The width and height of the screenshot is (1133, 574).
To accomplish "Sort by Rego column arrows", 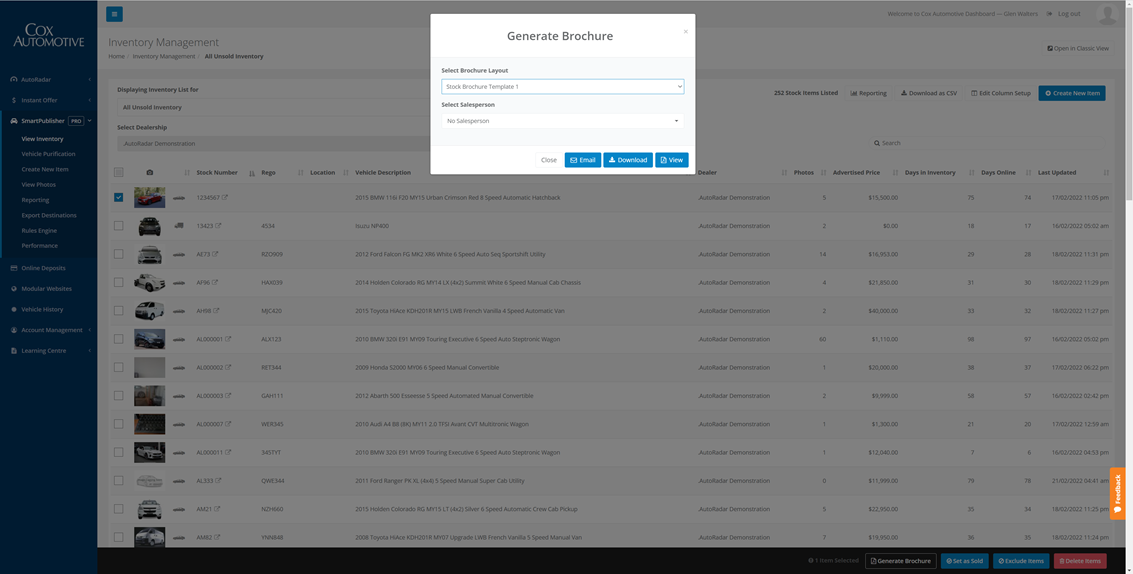I will pos(301,173).
